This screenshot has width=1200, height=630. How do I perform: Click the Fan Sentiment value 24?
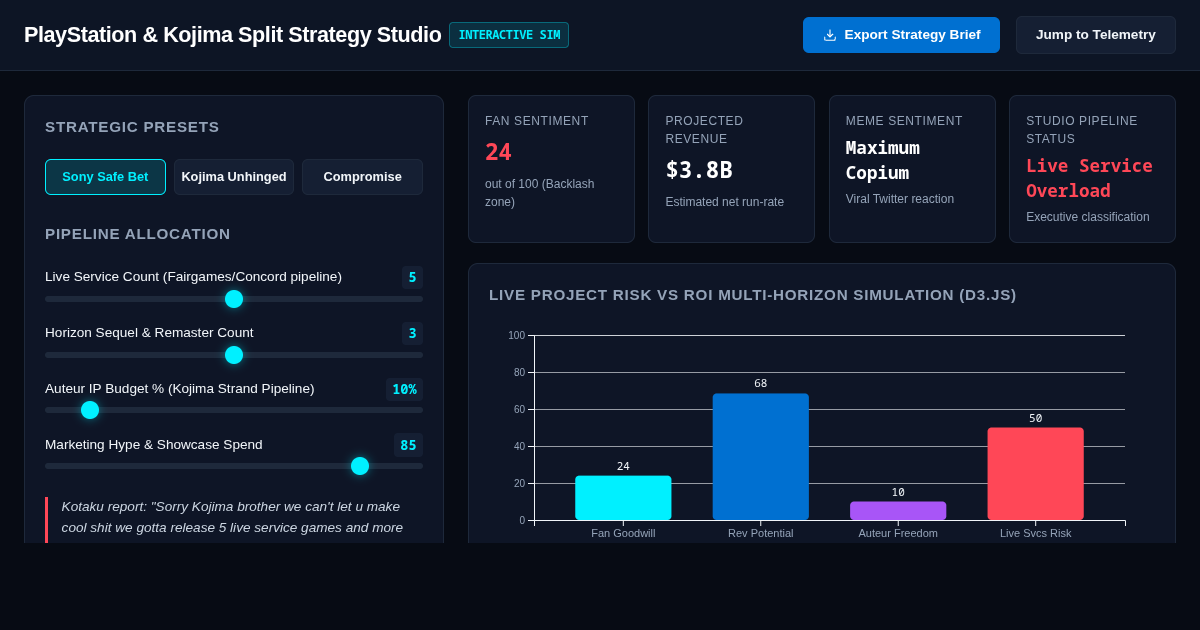pos(498,152)
